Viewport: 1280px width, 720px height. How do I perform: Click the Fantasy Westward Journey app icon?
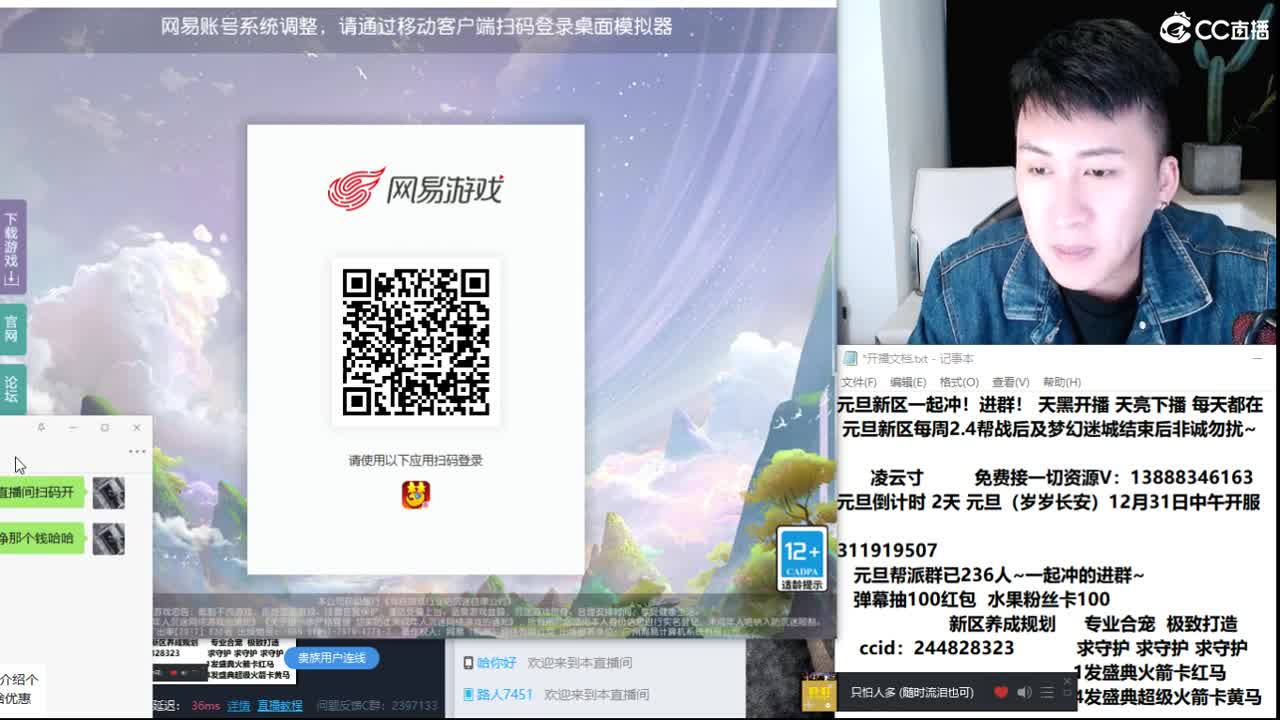point(416,493)
